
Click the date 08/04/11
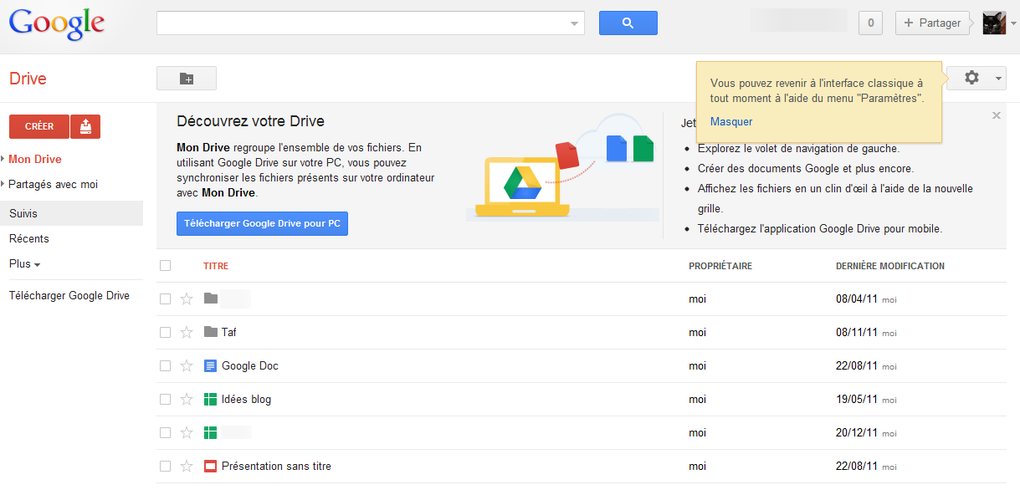tap(857, 299)
